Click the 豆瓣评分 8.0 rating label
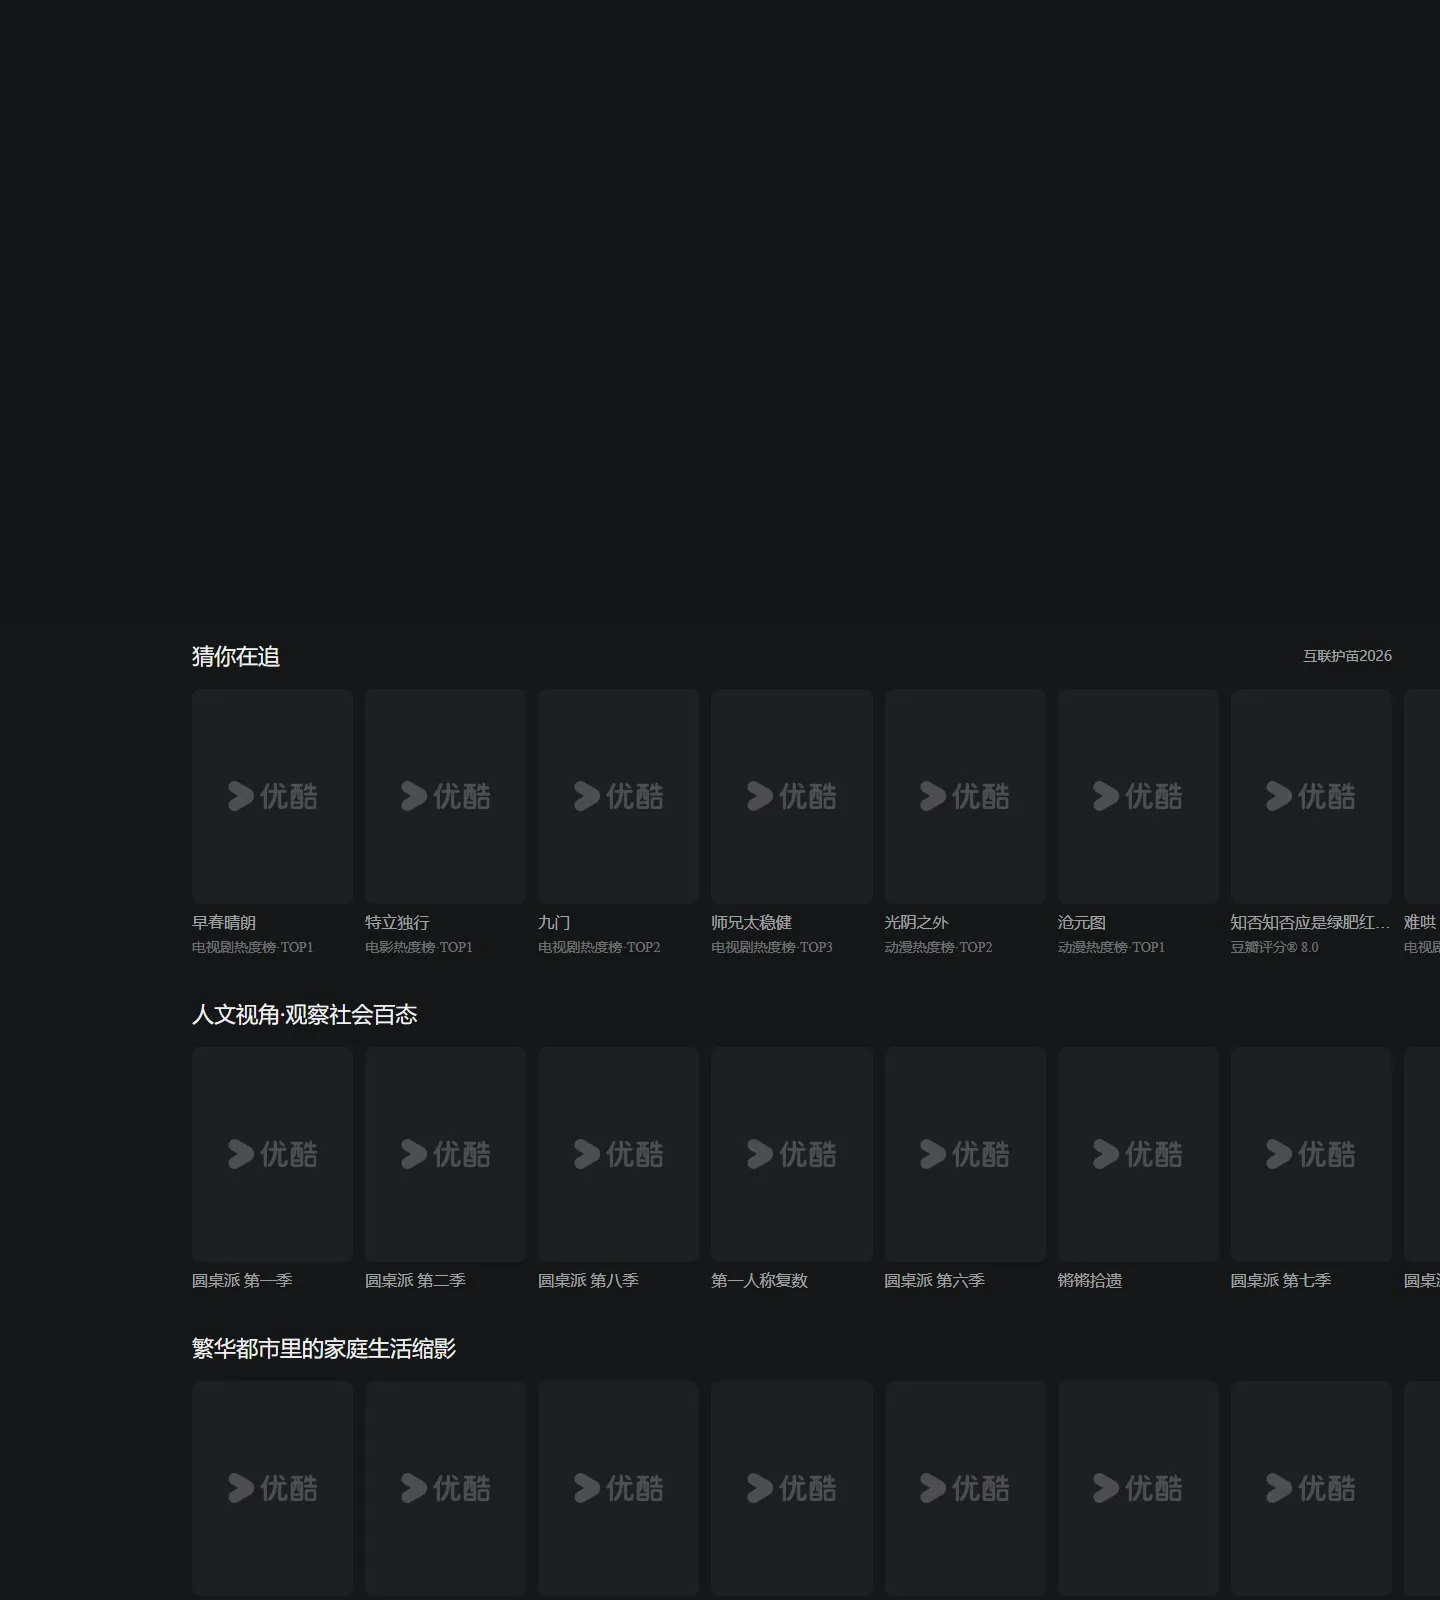 [1274, 947]
